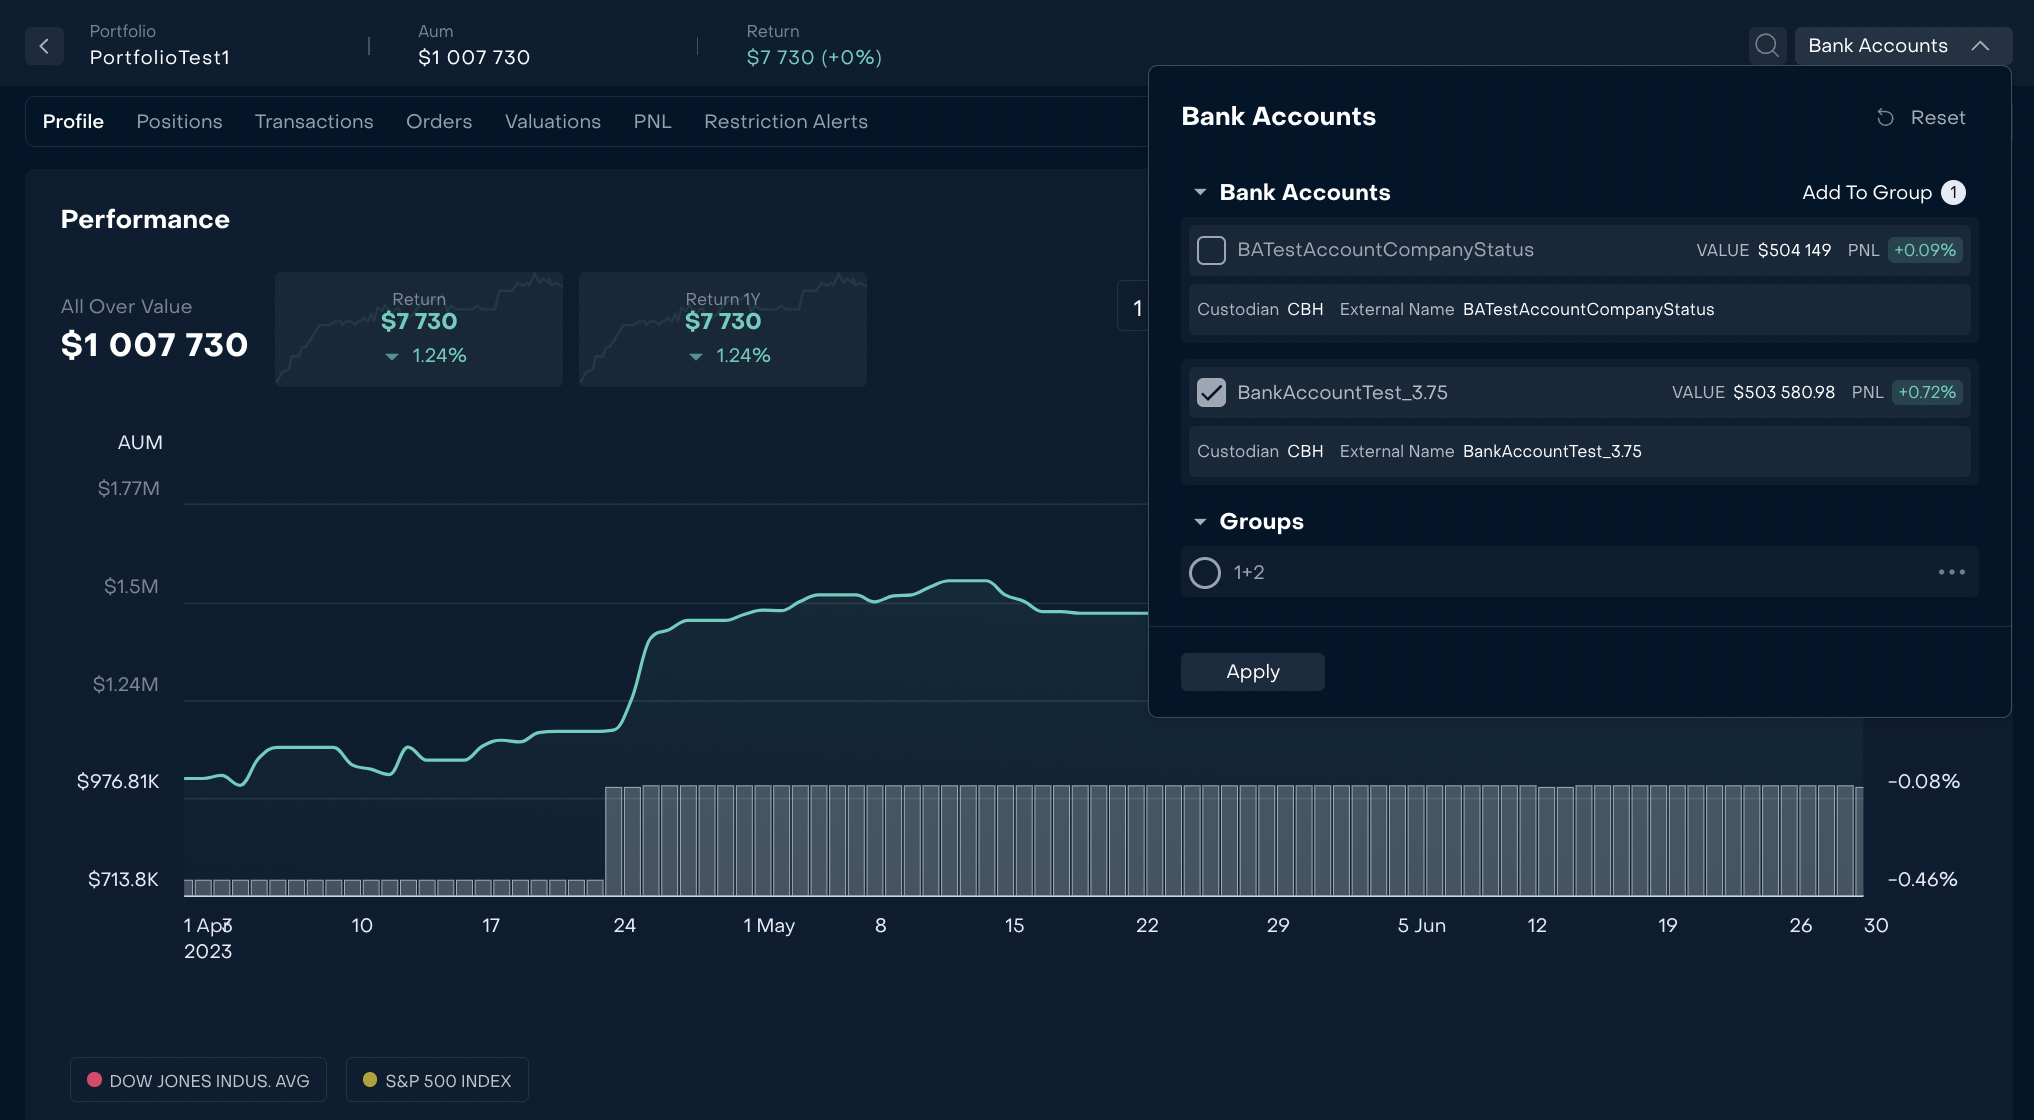Collapse the Bank Accounts dropdown in the header
The width and height of the screenshot is (2034, 1120).
click(x=1980, y=46)
